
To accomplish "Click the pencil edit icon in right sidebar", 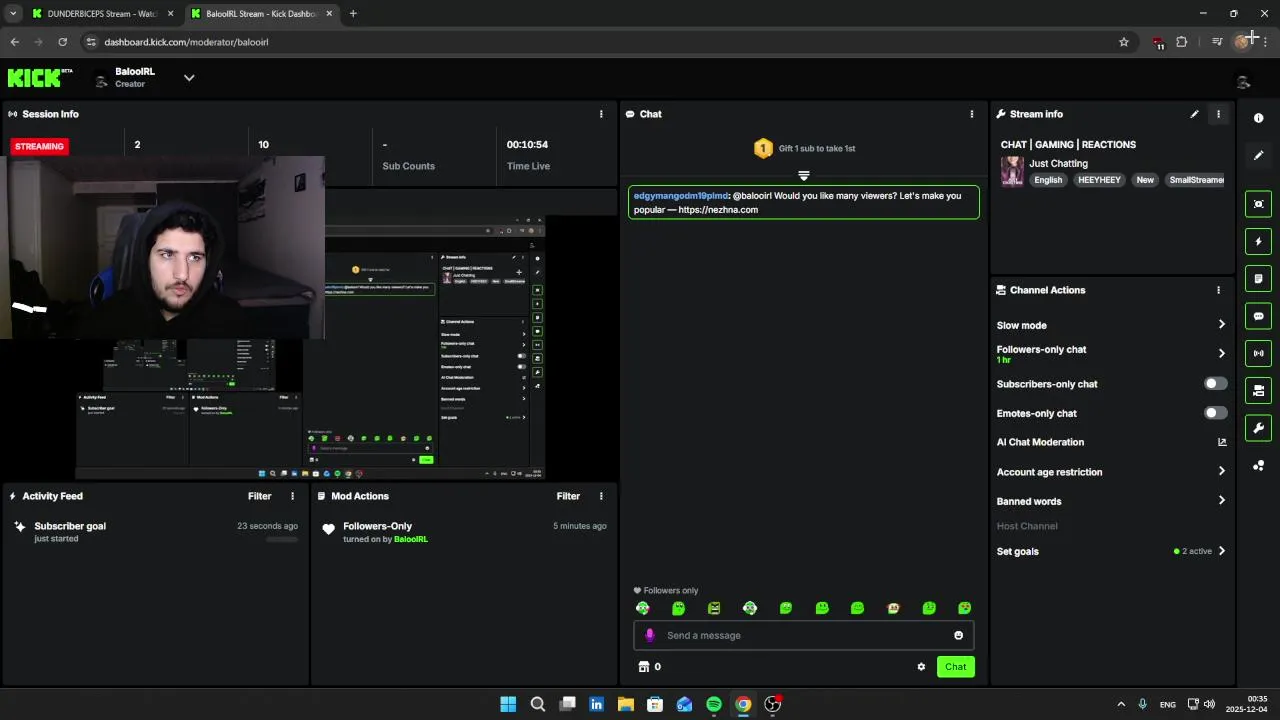I will pyautogui.click(x=1259, y=155).
